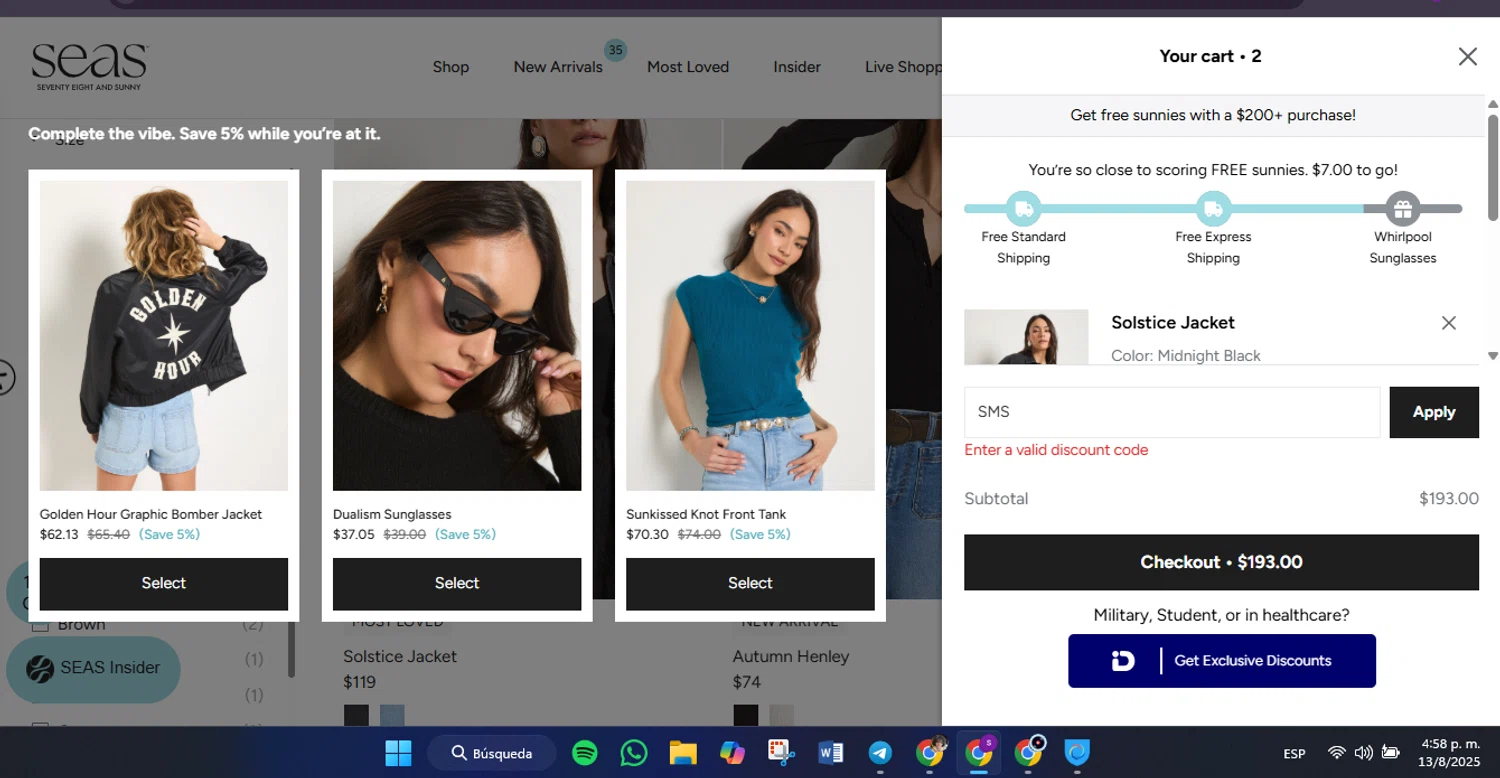Click the Golden Hour Bomber Jacket photo

point(164,336)
